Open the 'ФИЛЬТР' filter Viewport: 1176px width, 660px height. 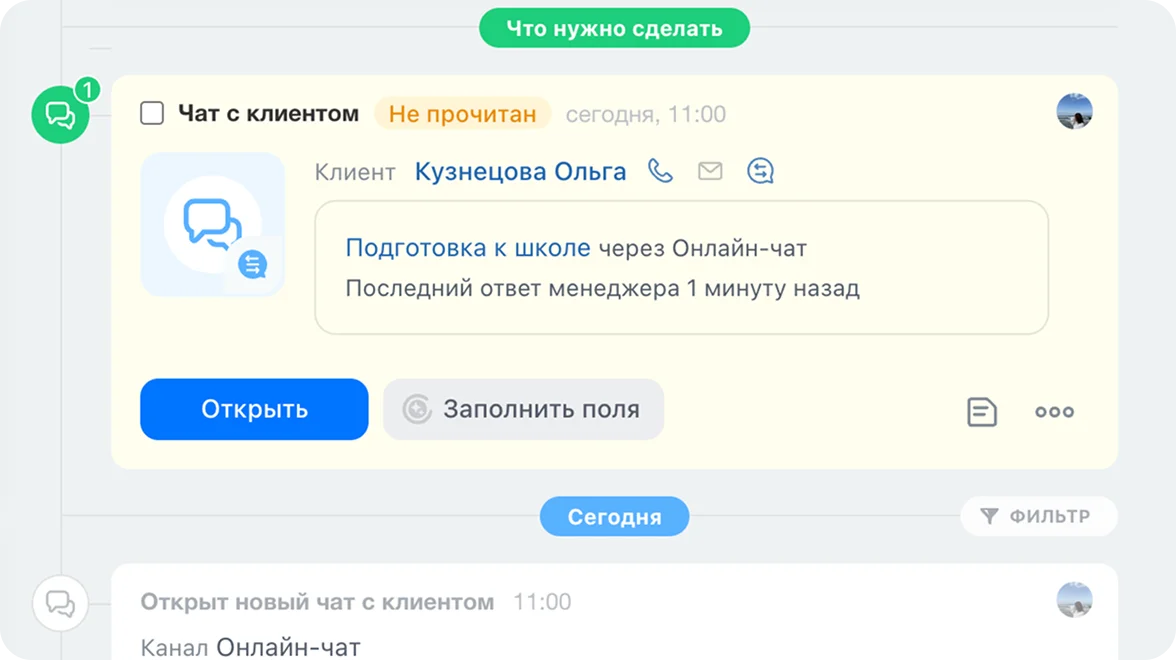point(1039,516)
